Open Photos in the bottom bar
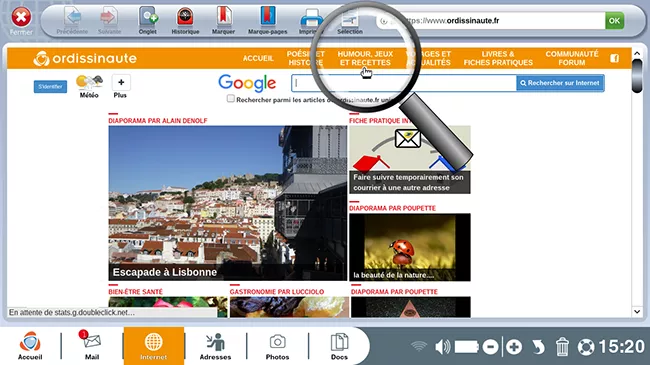Viewport: 650px width, 365px height. pos(277,346)
